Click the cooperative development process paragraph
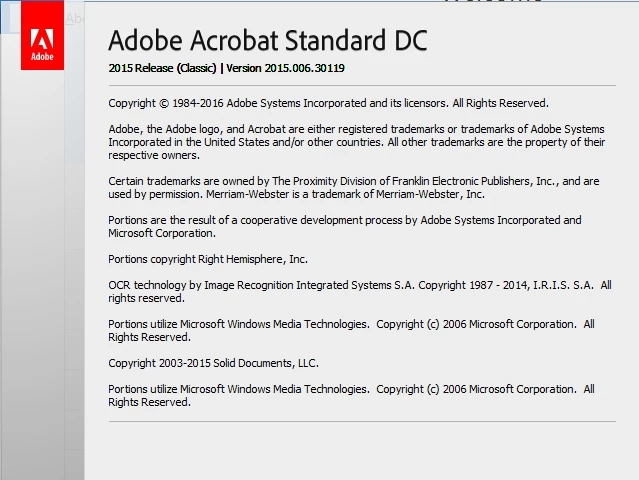This screenshot has width=639, height=480. point(345,227)
